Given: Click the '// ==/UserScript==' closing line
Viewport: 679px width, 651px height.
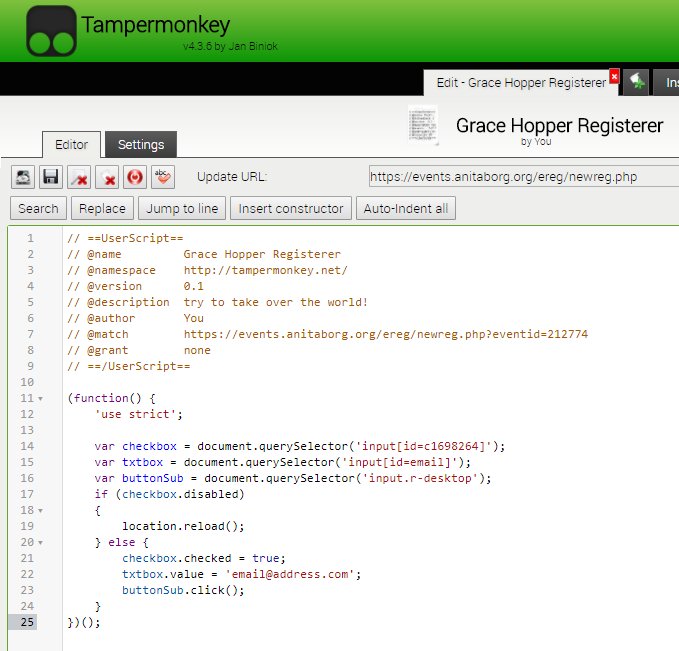Looking at the screenshot, I should 129,366.
